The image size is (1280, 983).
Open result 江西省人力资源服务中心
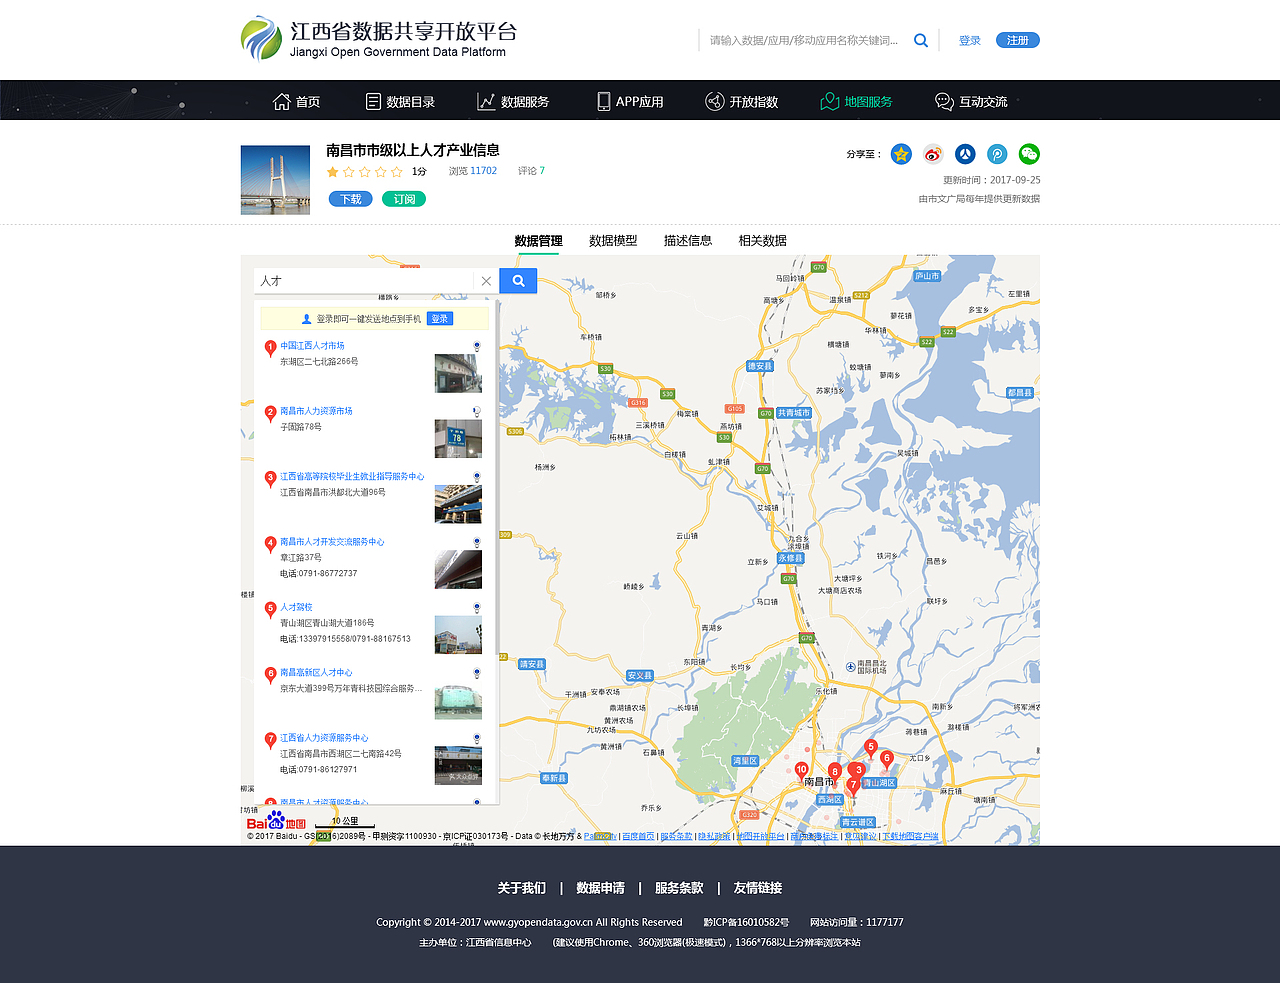click(x=324, y=738)
